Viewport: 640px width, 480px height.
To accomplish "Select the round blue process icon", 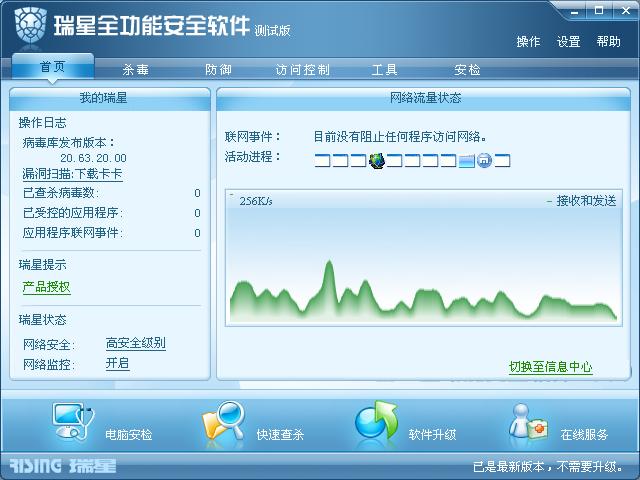I will (x=484, y=161).
